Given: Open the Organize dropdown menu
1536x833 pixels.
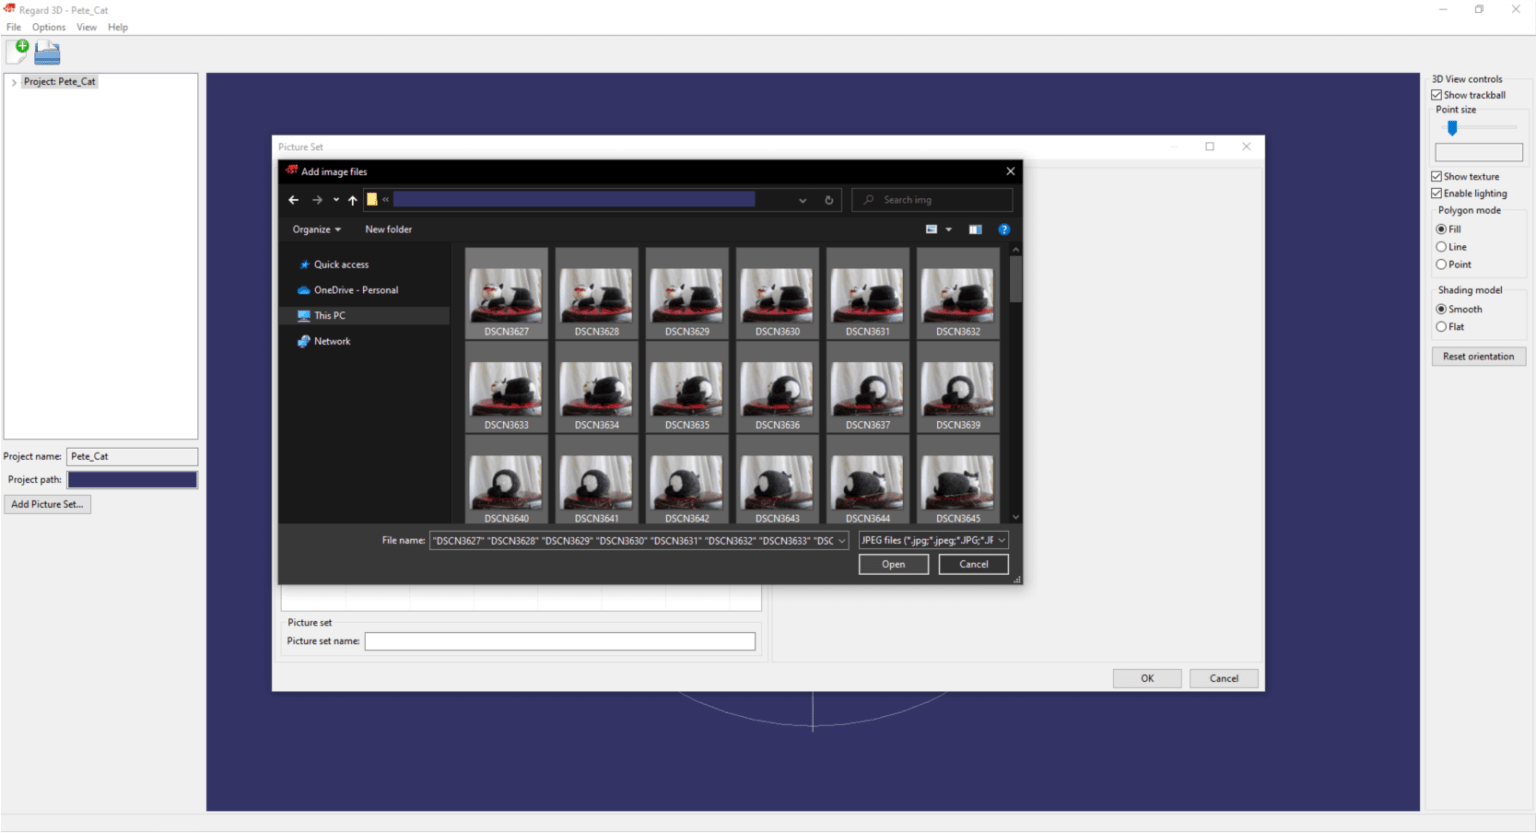Looking at the screenshot, I should (316, 230).
